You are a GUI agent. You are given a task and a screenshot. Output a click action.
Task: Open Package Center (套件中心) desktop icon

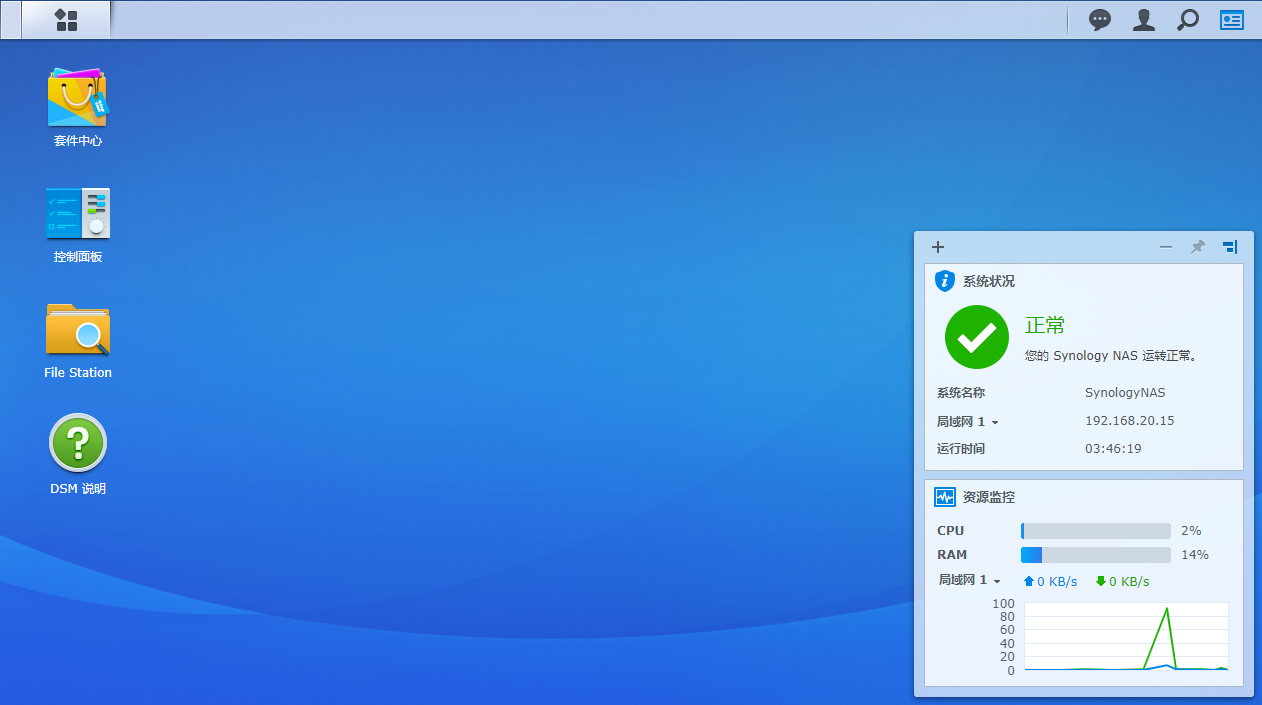coord(78,107)
